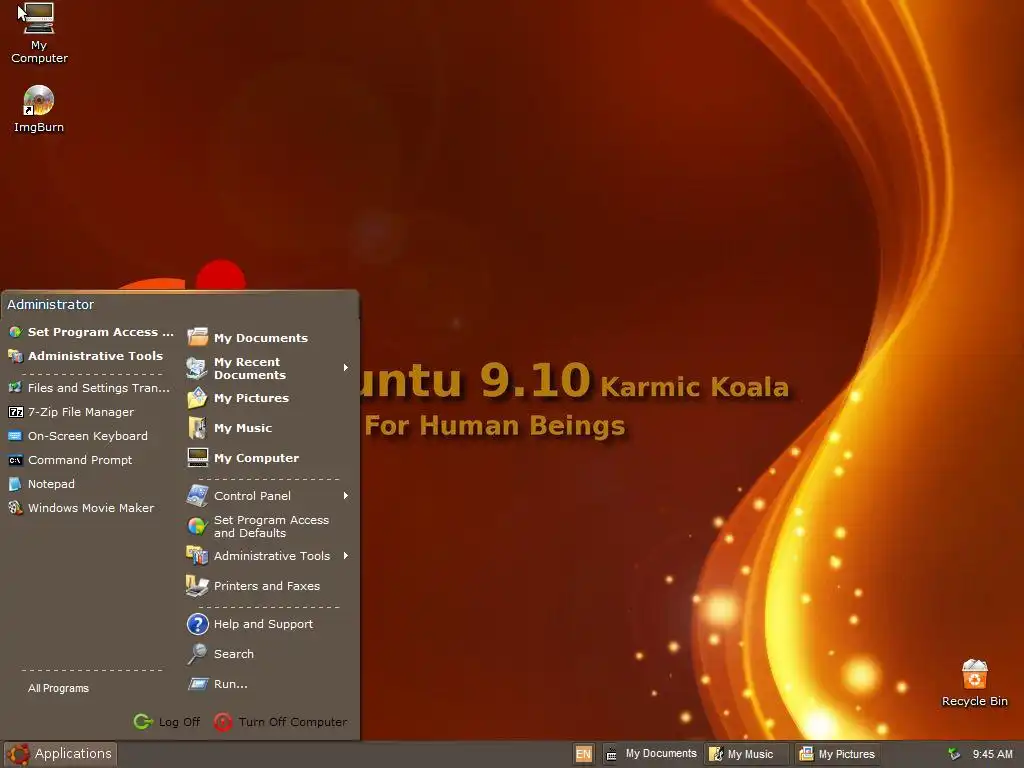The height and width of the screenshot is (768, 1024).
Task: Click the Log Off arrow icon
Action: point(144,722)
